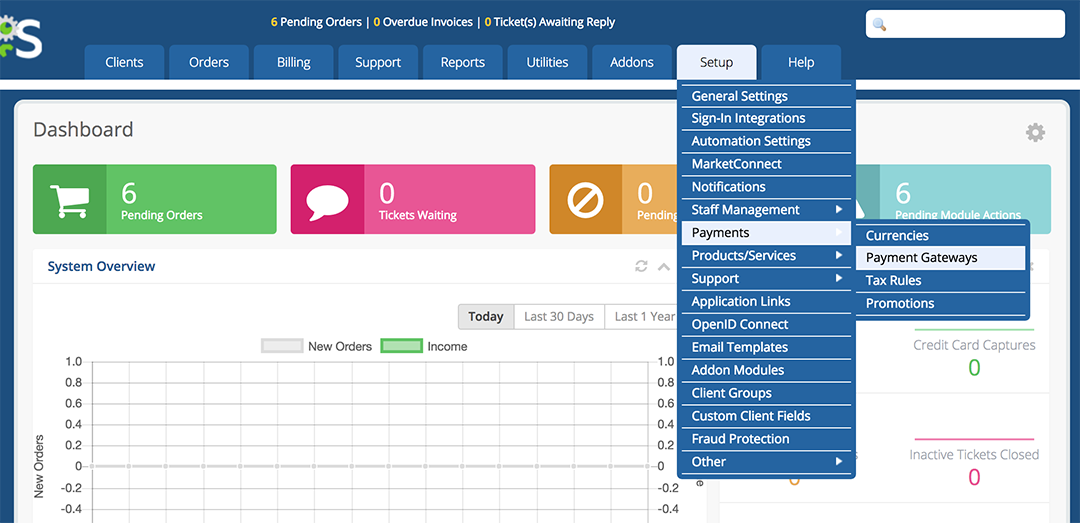This screenshot has height=523, width=1080.
Task: Click the 6 Pending Orders header link
Action: click(x=316, y=22)
